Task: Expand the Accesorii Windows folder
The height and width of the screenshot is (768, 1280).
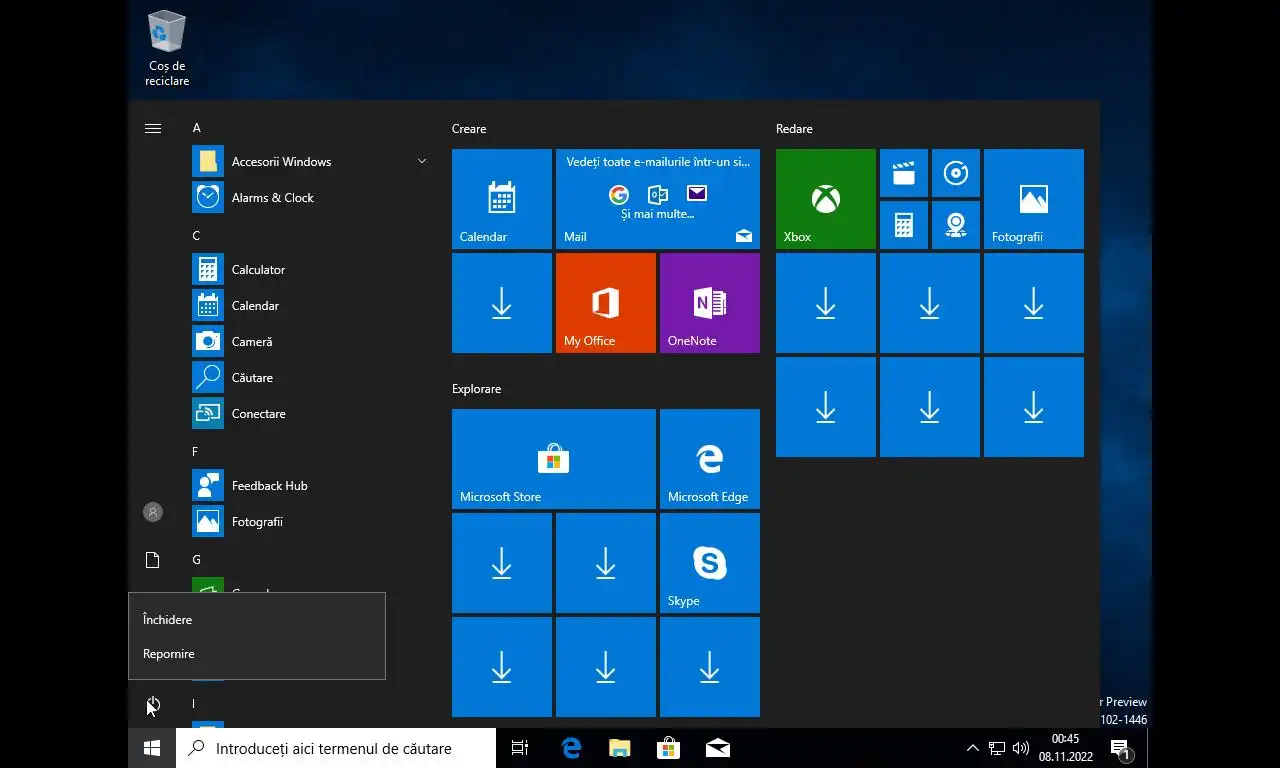Action: (310, 161)
